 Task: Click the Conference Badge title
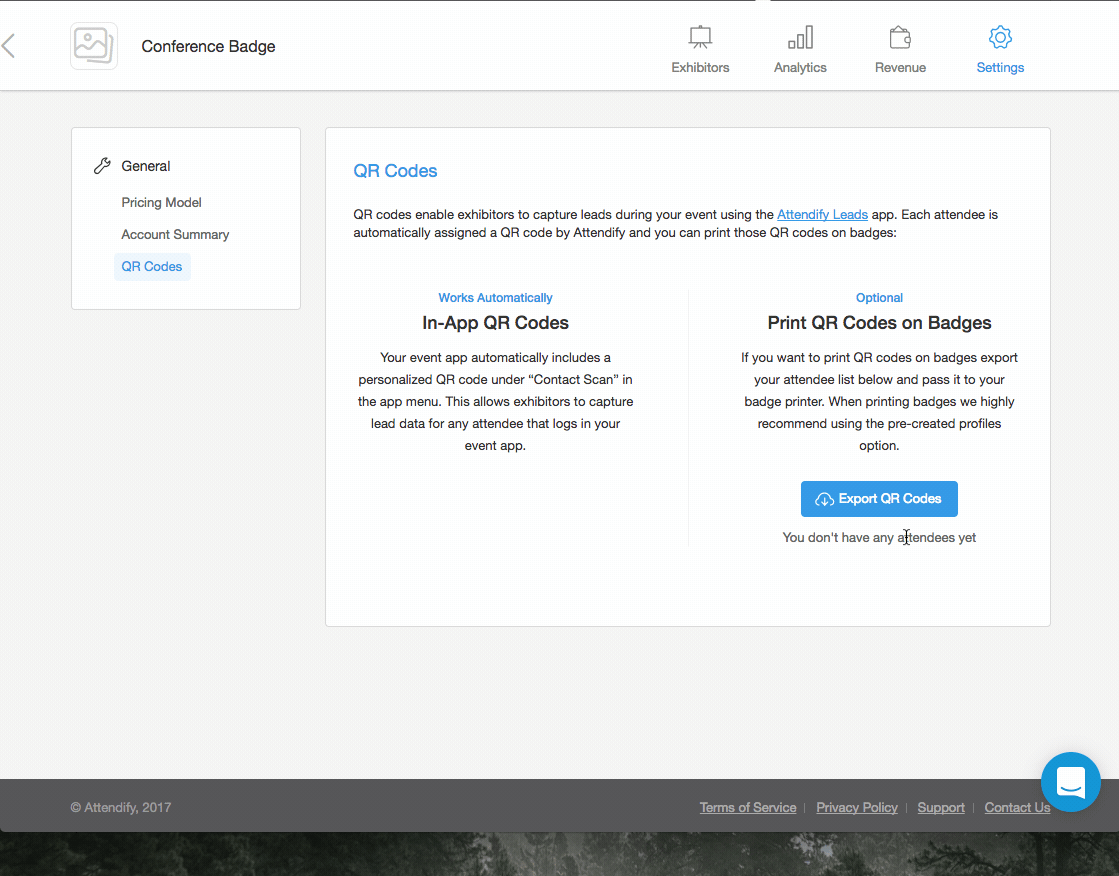point(208,46)
